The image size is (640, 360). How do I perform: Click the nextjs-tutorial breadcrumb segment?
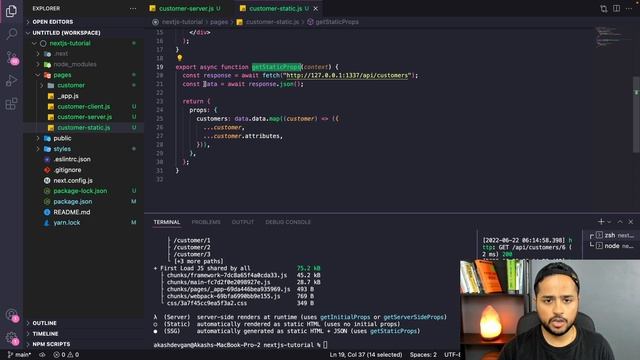point(182,22)
